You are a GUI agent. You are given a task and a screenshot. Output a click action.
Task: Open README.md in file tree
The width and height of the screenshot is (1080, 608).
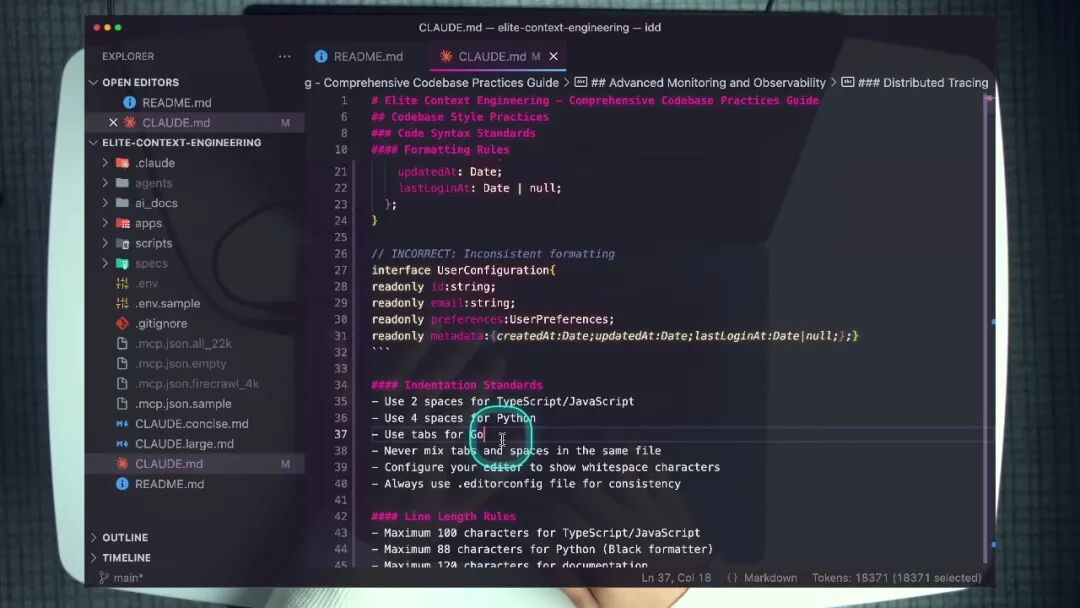[x=169, y=483]
